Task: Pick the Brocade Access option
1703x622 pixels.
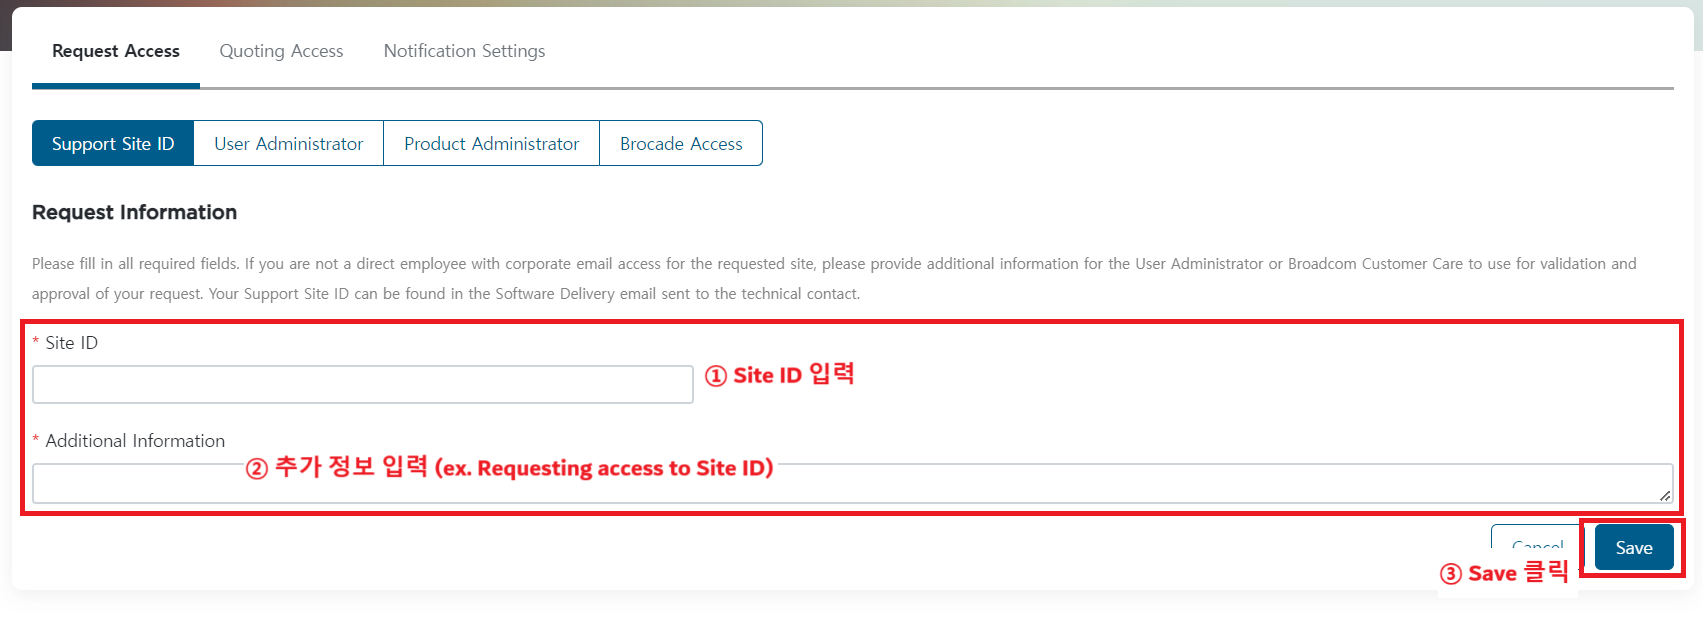Action: pos(681,144)
